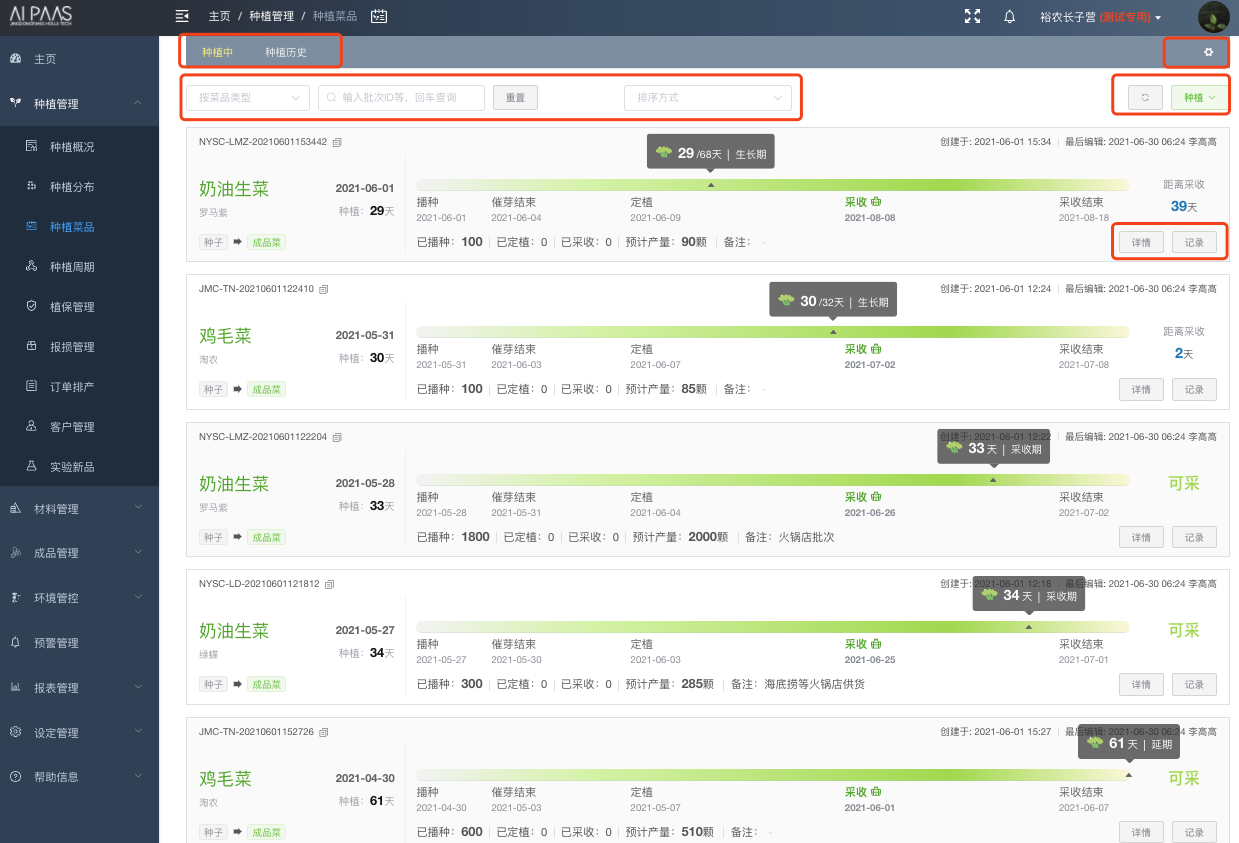Image resolution: width=1239 pixels, height=843 pixels.
Task: Expand the 材料管理 sidebar menu
Action: pos(79,509)
